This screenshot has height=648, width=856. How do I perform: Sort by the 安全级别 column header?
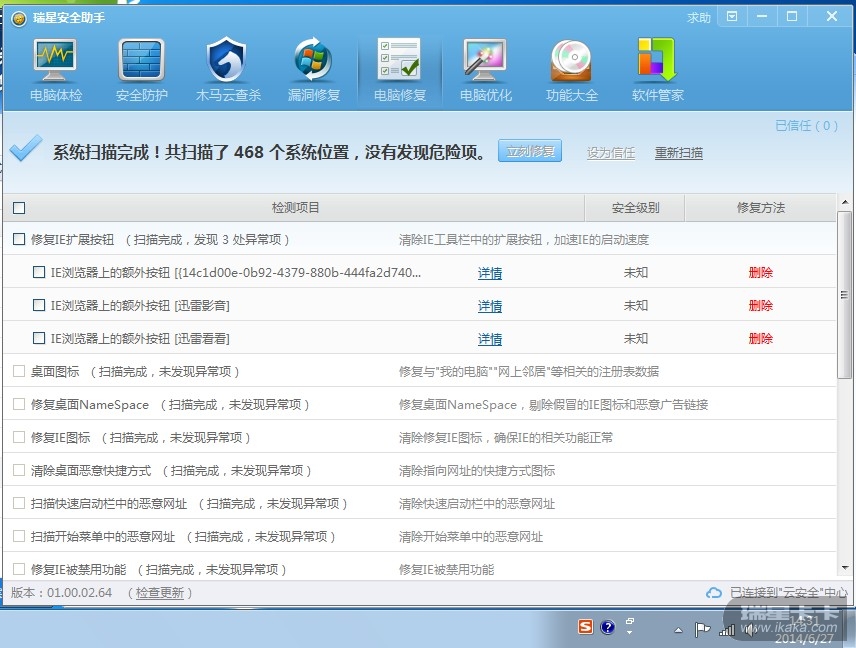pyautogui.click(x=635, y=208)
